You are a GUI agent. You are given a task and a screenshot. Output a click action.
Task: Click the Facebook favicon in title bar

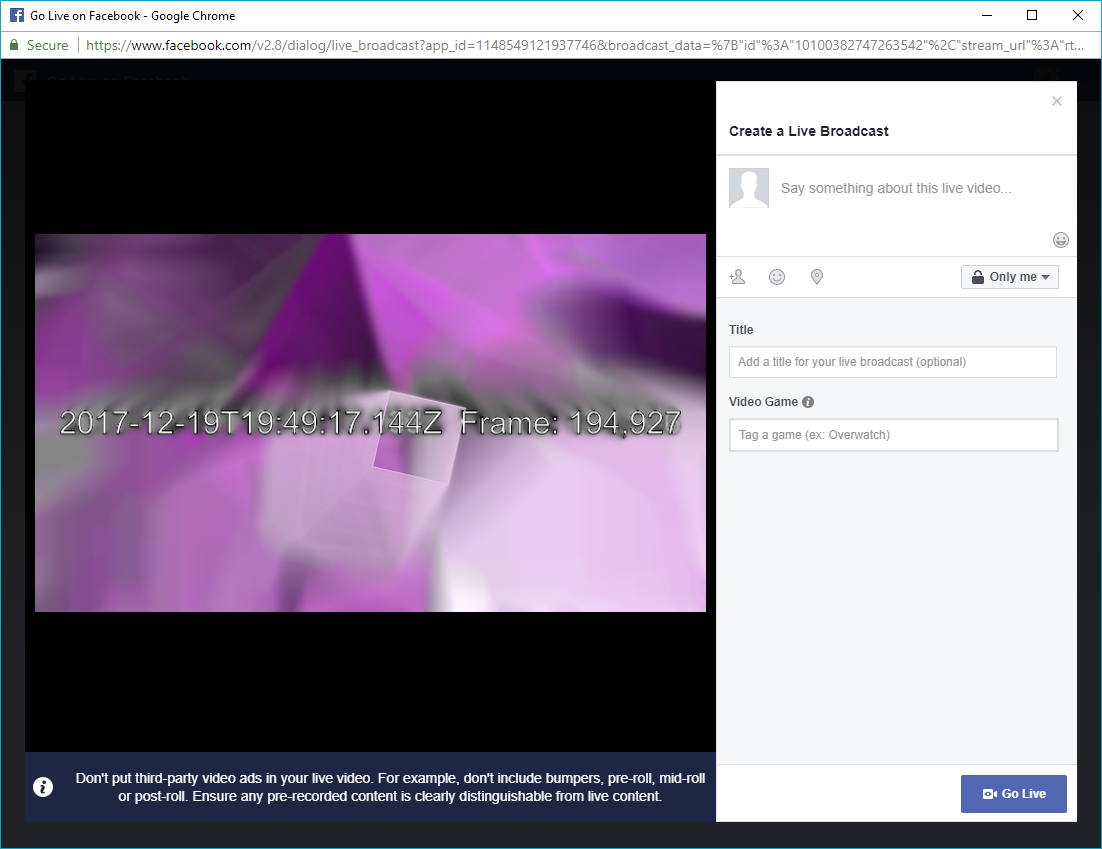click(x=16, y=15)
